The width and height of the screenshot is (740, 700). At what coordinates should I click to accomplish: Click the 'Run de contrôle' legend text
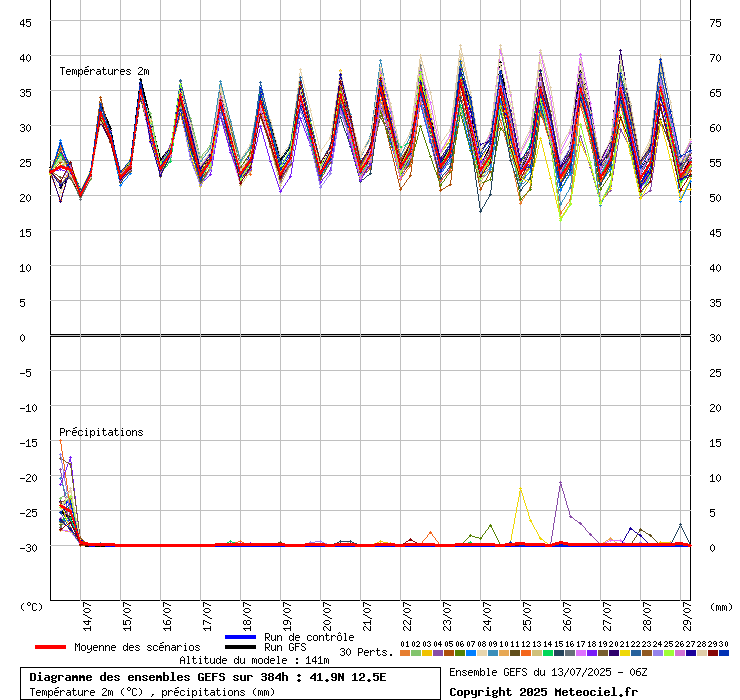tap(309, 637)
